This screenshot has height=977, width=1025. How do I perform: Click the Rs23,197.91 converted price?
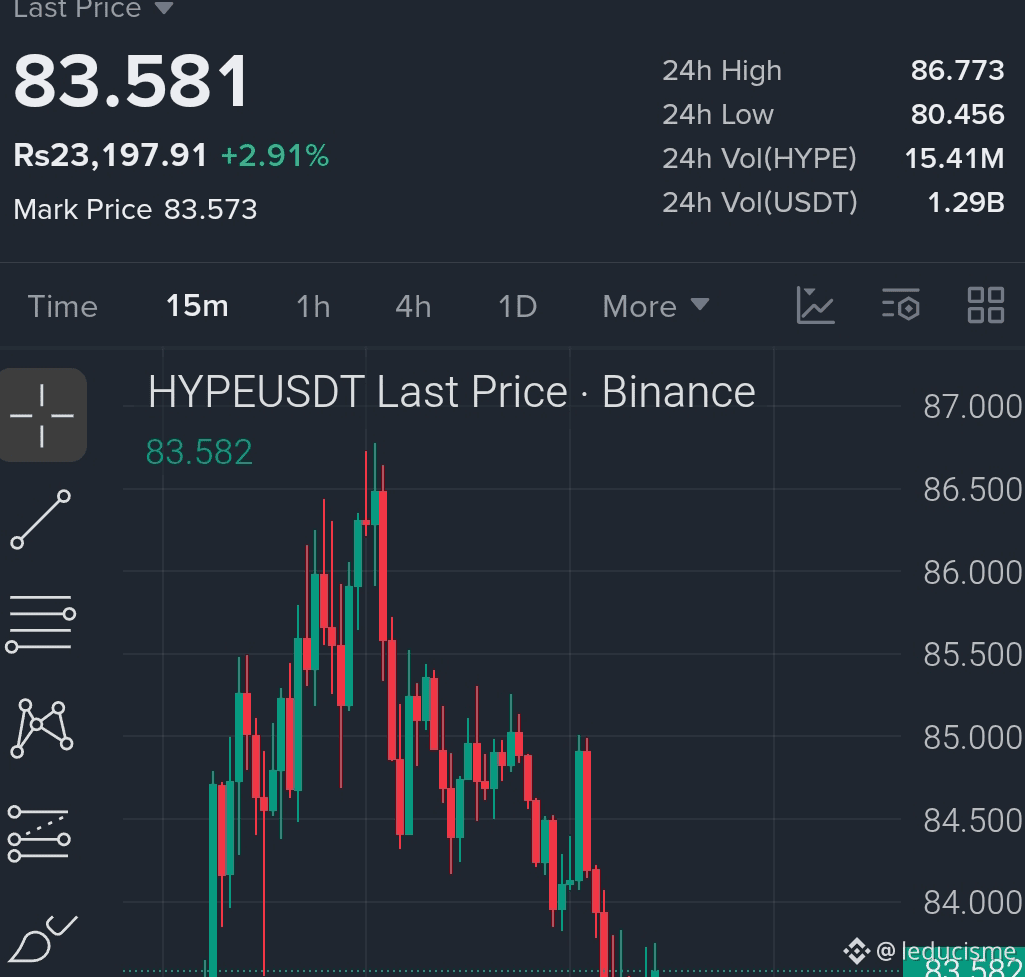pyautogui.click(x=110, y=156)
